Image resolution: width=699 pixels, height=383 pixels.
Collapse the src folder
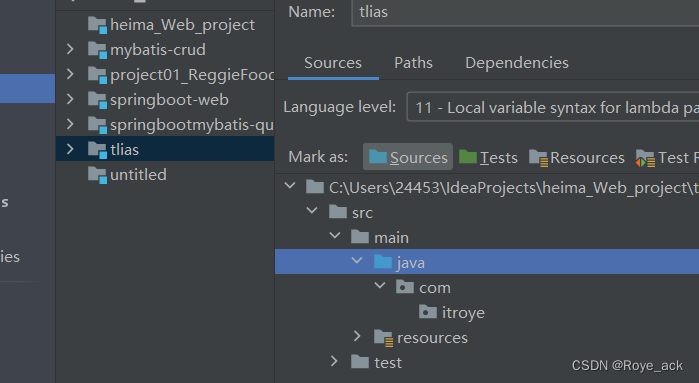(x=312, y=210)
